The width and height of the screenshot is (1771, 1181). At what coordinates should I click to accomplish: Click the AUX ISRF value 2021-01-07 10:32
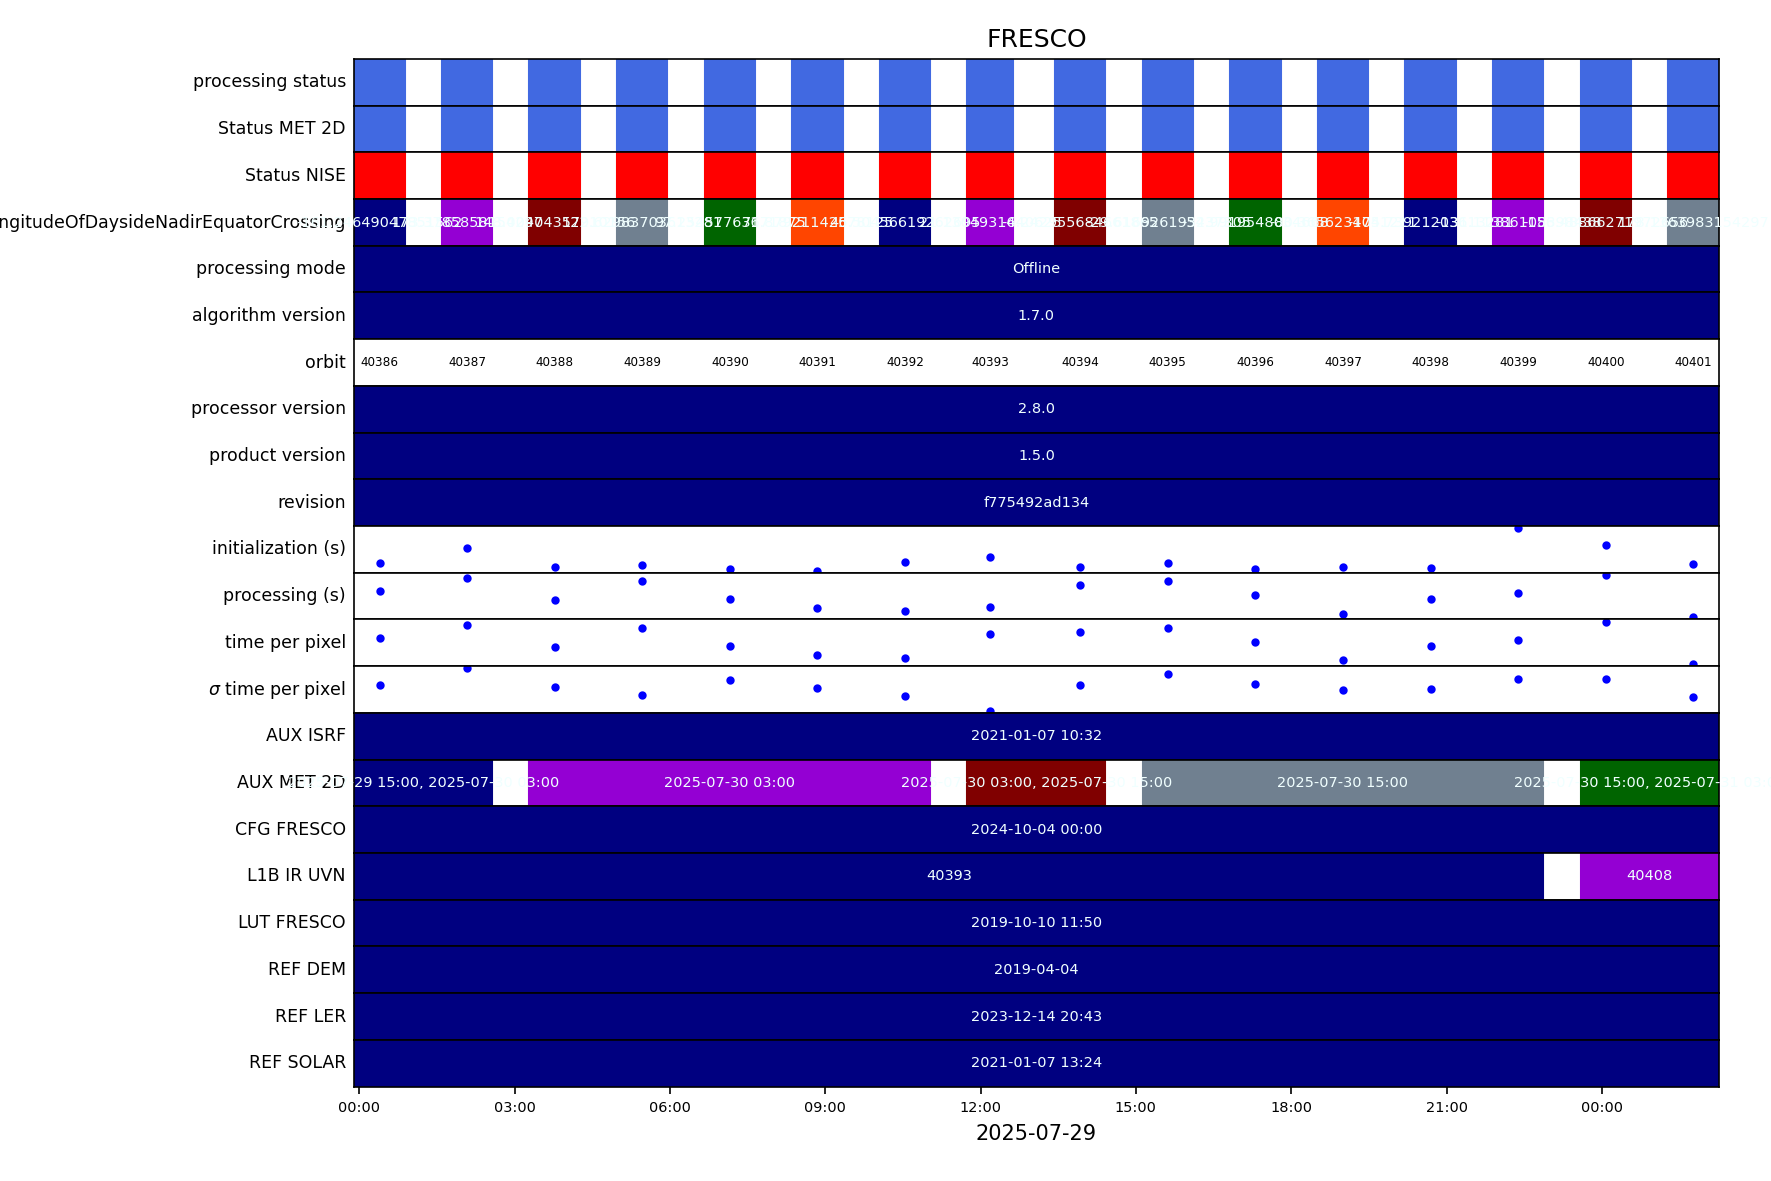click(x=1036, y=736)
